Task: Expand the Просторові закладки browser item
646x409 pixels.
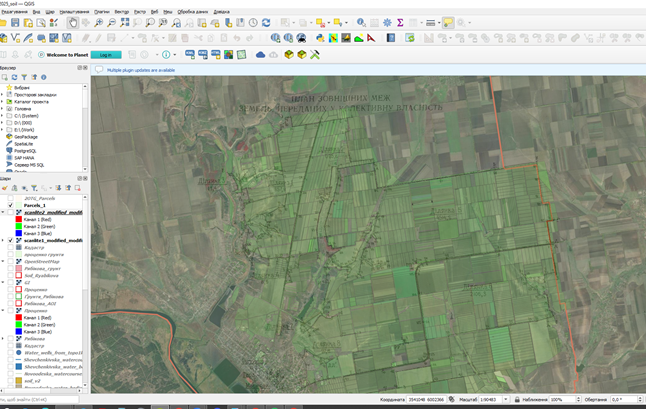Action: (x=4, y=94)
